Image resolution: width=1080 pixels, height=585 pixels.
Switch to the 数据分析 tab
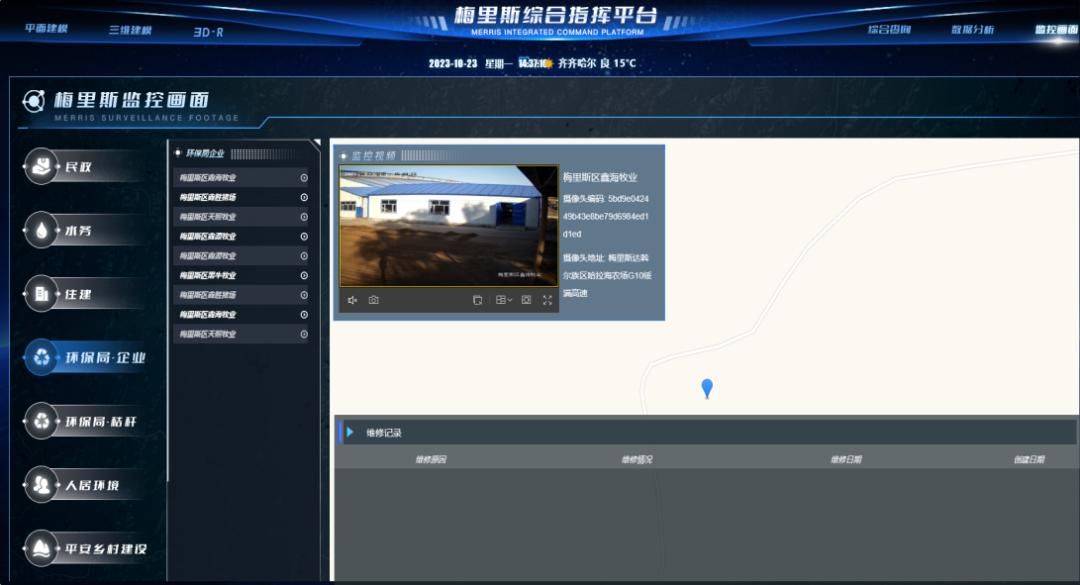point(972,30)
